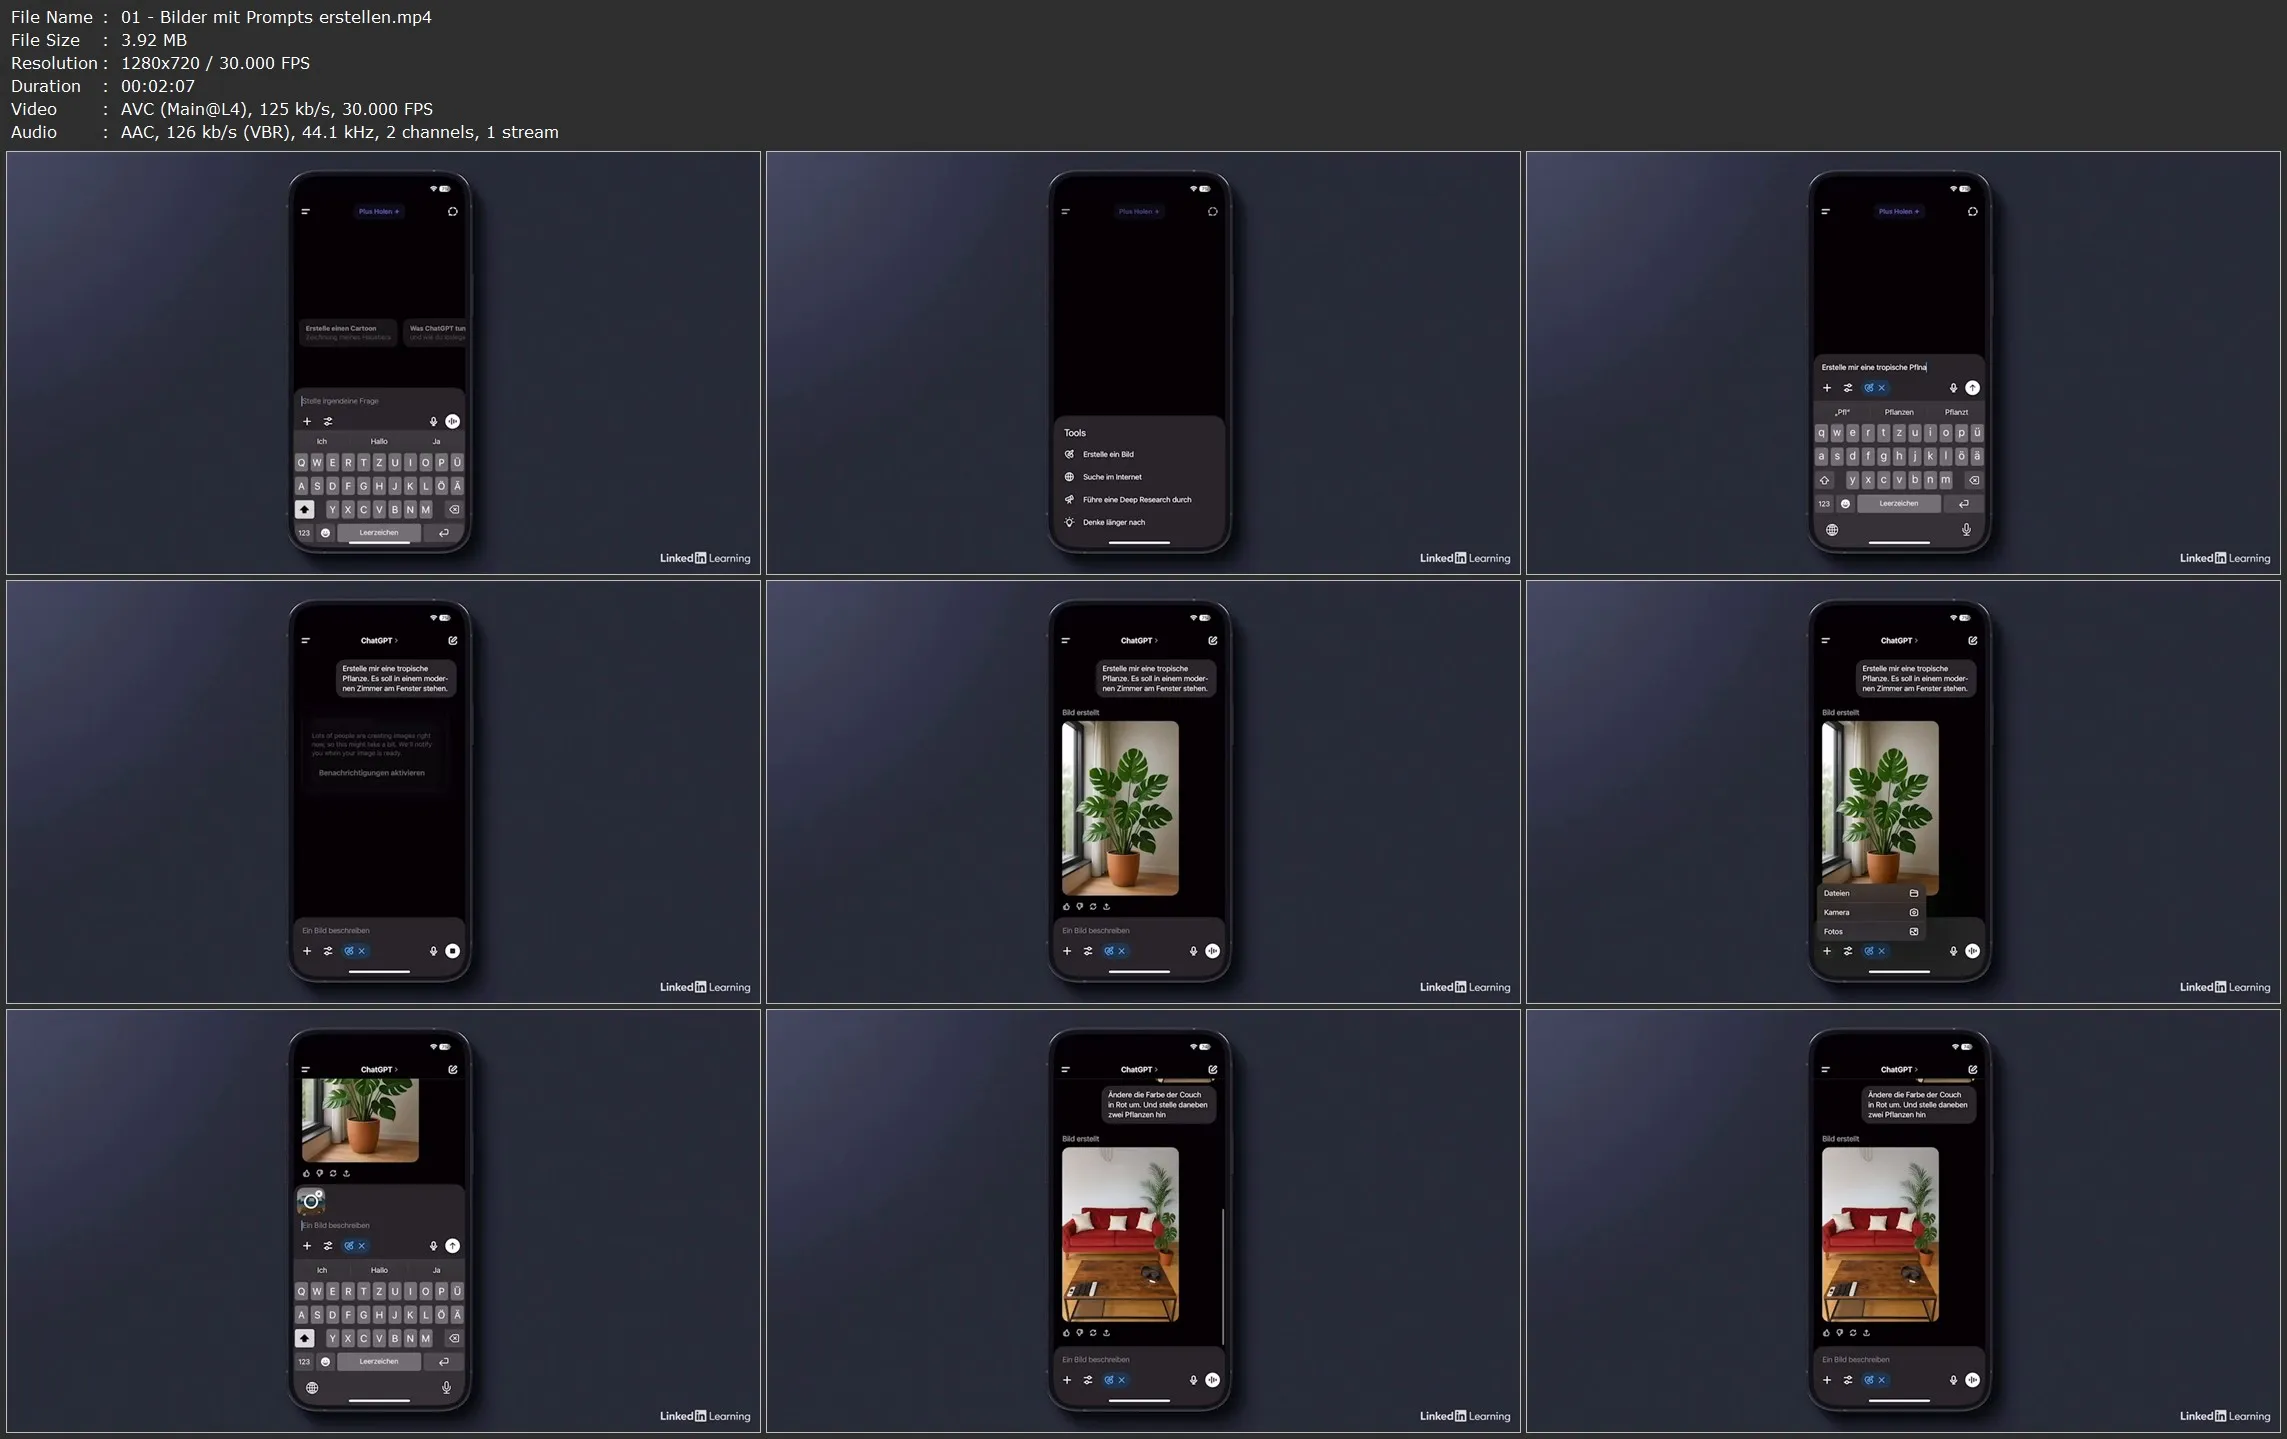Click the duration value "00:02:07"
The width and height of the screenshot is (2287, 1439).
click(x=158, y=86)
